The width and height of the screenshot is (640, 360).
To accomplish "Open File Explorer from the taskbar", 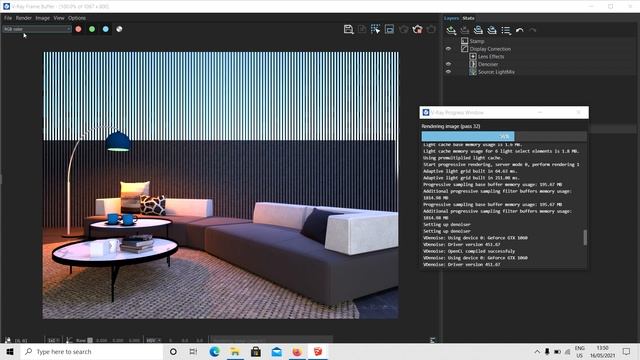I will point(235,352).
